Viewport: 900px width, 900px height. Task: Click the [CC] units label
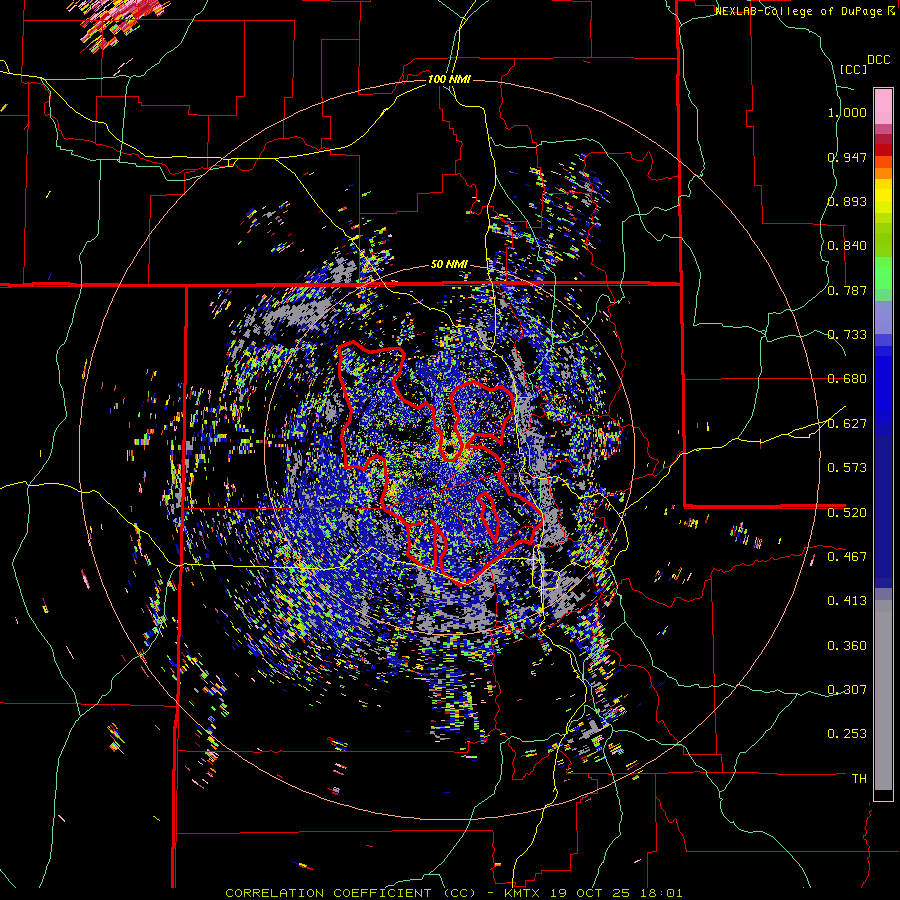click(854, 69)
